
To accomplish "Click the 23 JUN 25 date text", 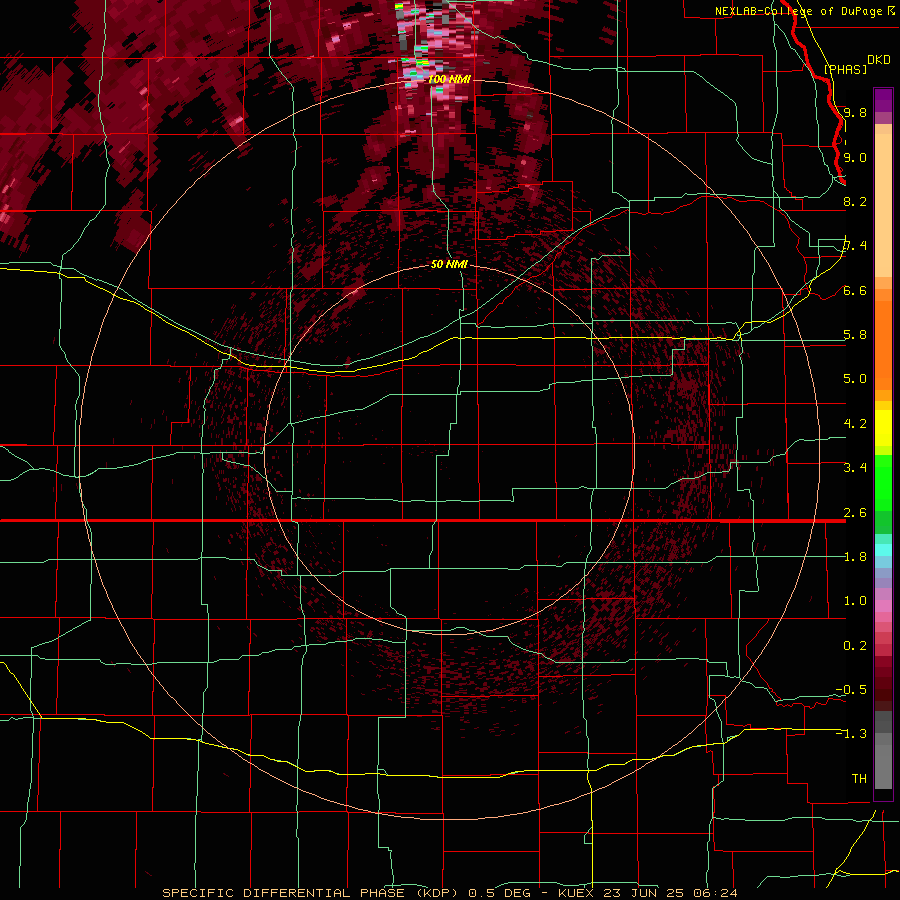I will (x=643, y=893).
